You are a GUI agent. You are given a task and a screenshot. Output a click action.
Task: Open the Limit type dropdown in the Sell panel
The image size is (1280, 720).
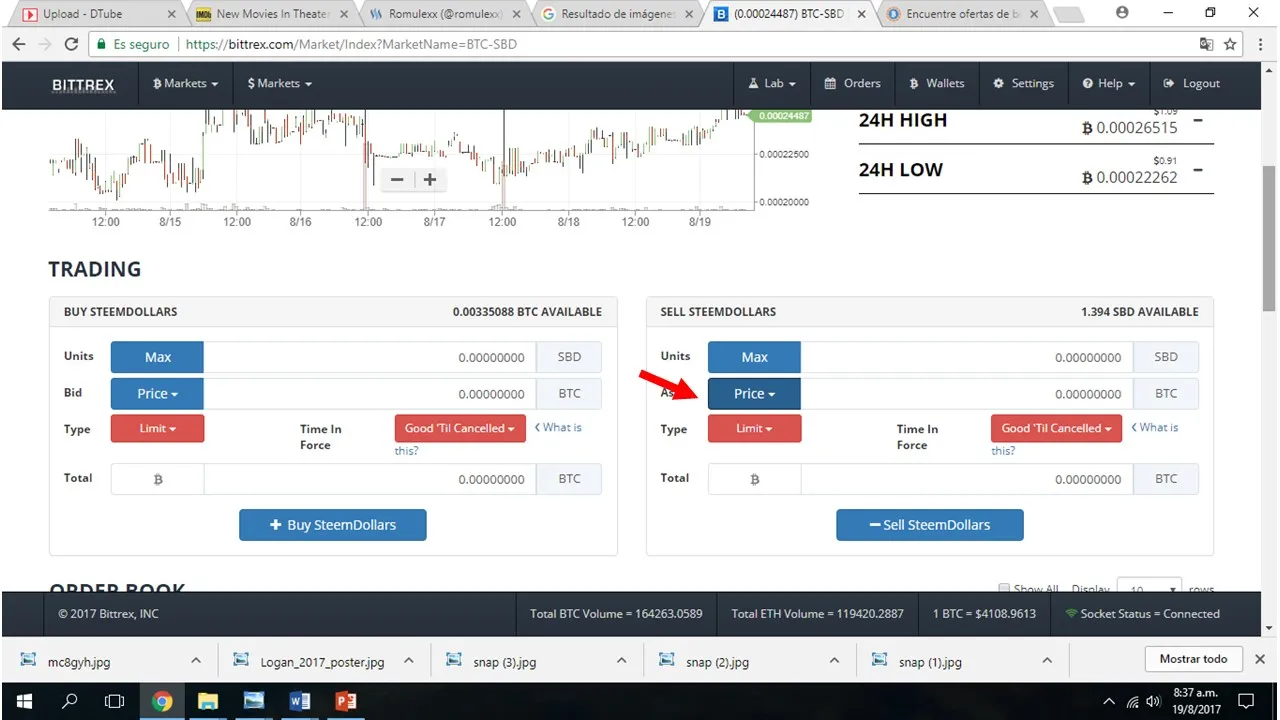point(754,428)
